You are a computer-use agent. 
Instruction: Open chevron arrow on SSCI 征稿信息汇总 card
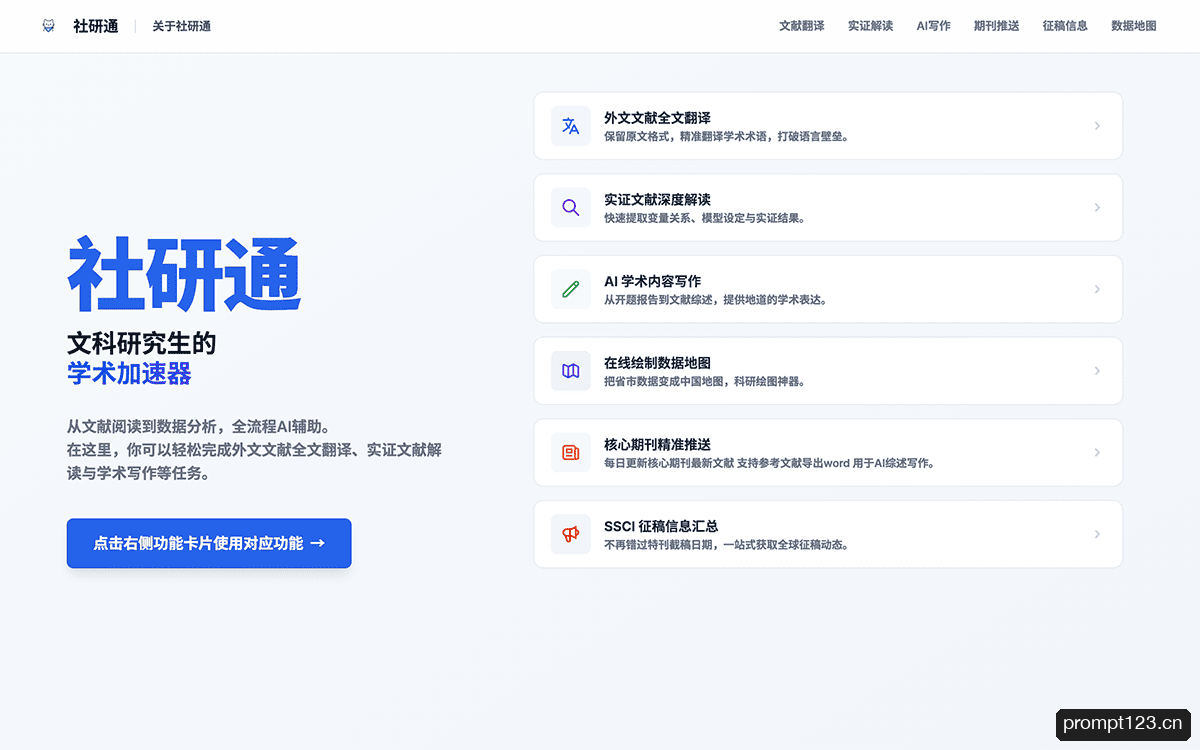(1097, 534)
